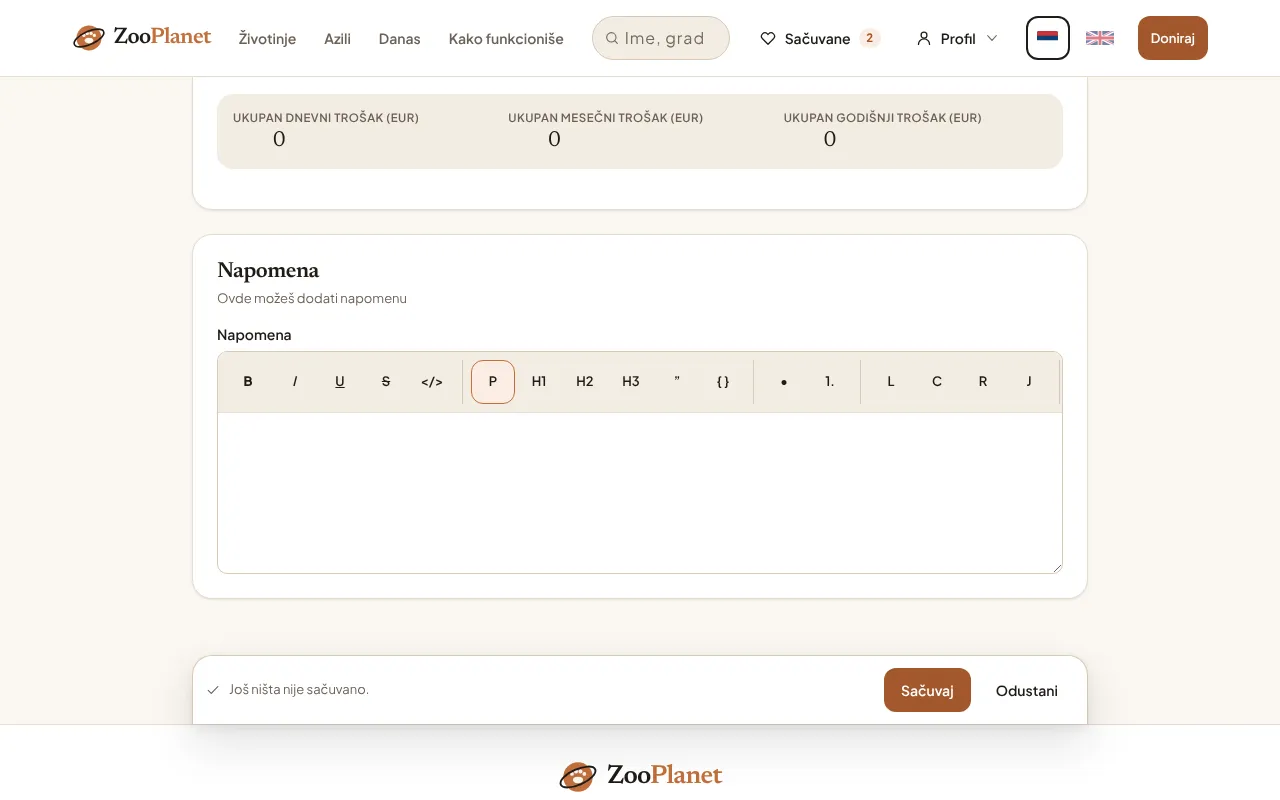This screenshot has height=800, width=1280.
Task: Click the ZooPlanet logo in header
Action: 142,38
